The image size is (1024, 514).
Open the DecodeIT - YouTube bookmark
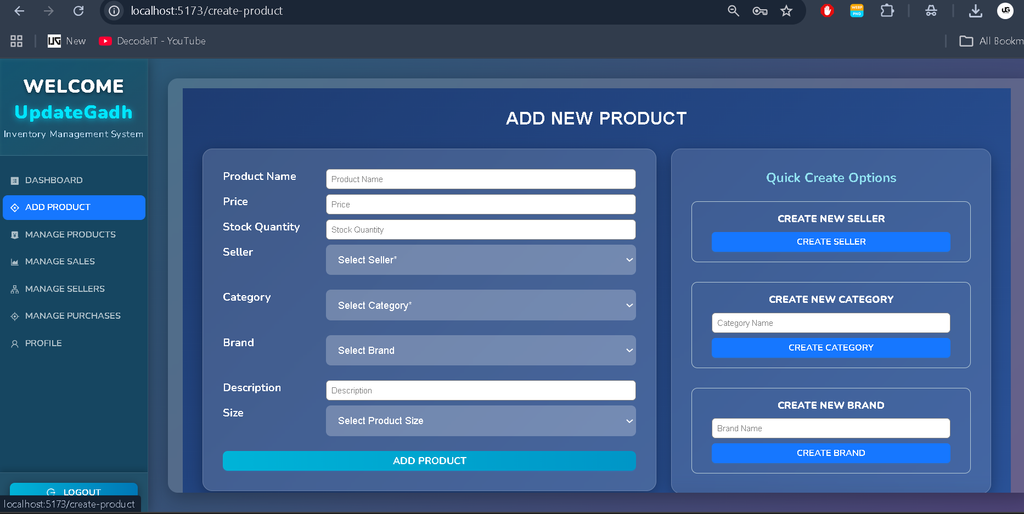(152, 41)
